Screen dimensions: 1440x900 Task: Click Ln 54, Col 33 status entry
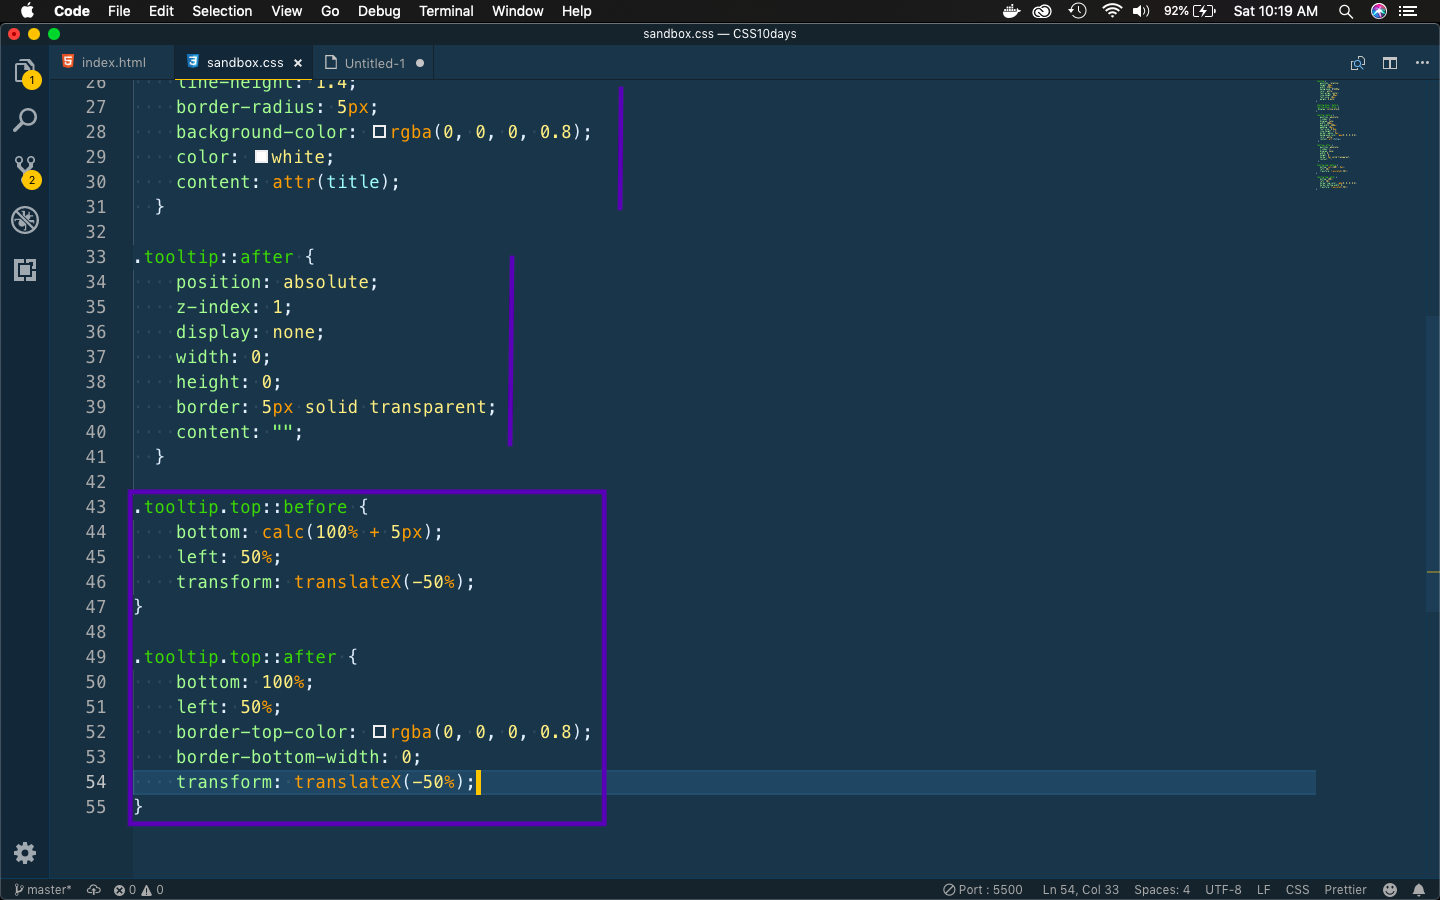click(x=1080, y=890)
